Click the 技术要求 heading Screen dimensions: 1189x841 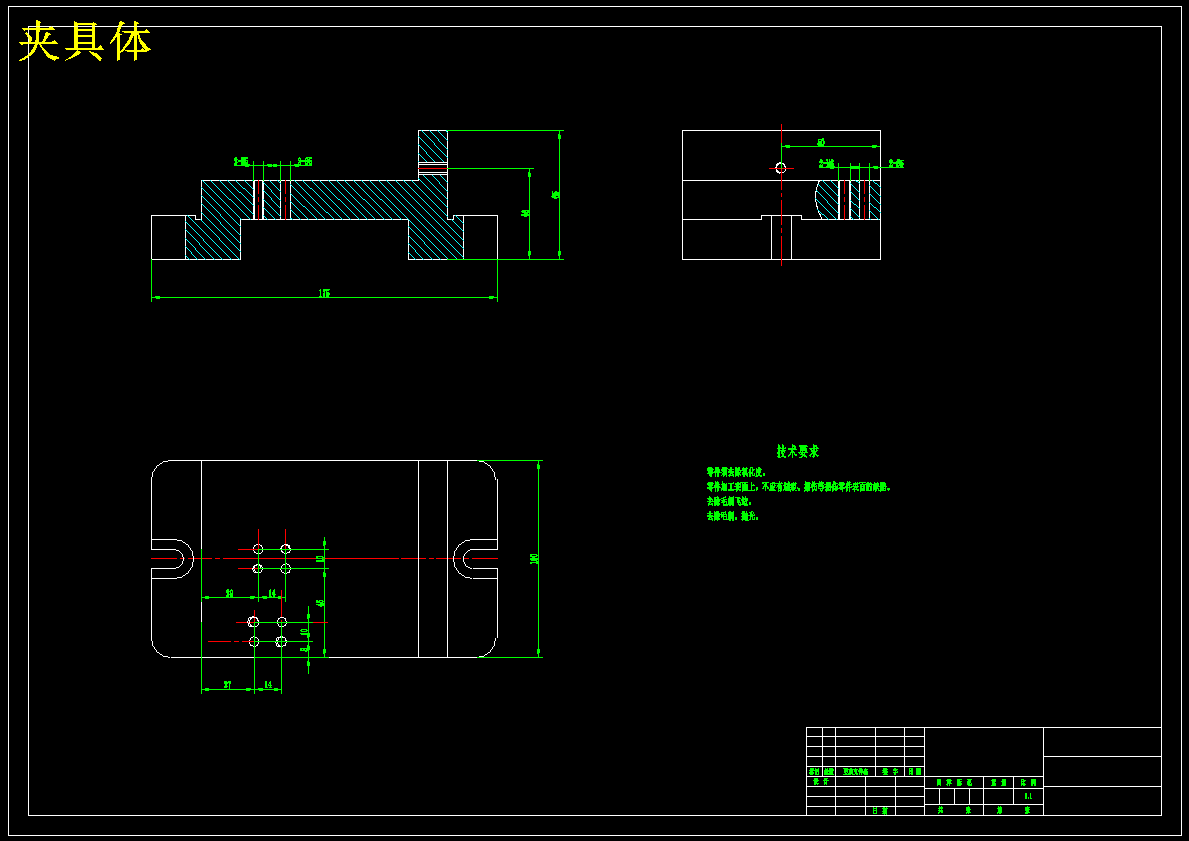click(798, 451)
